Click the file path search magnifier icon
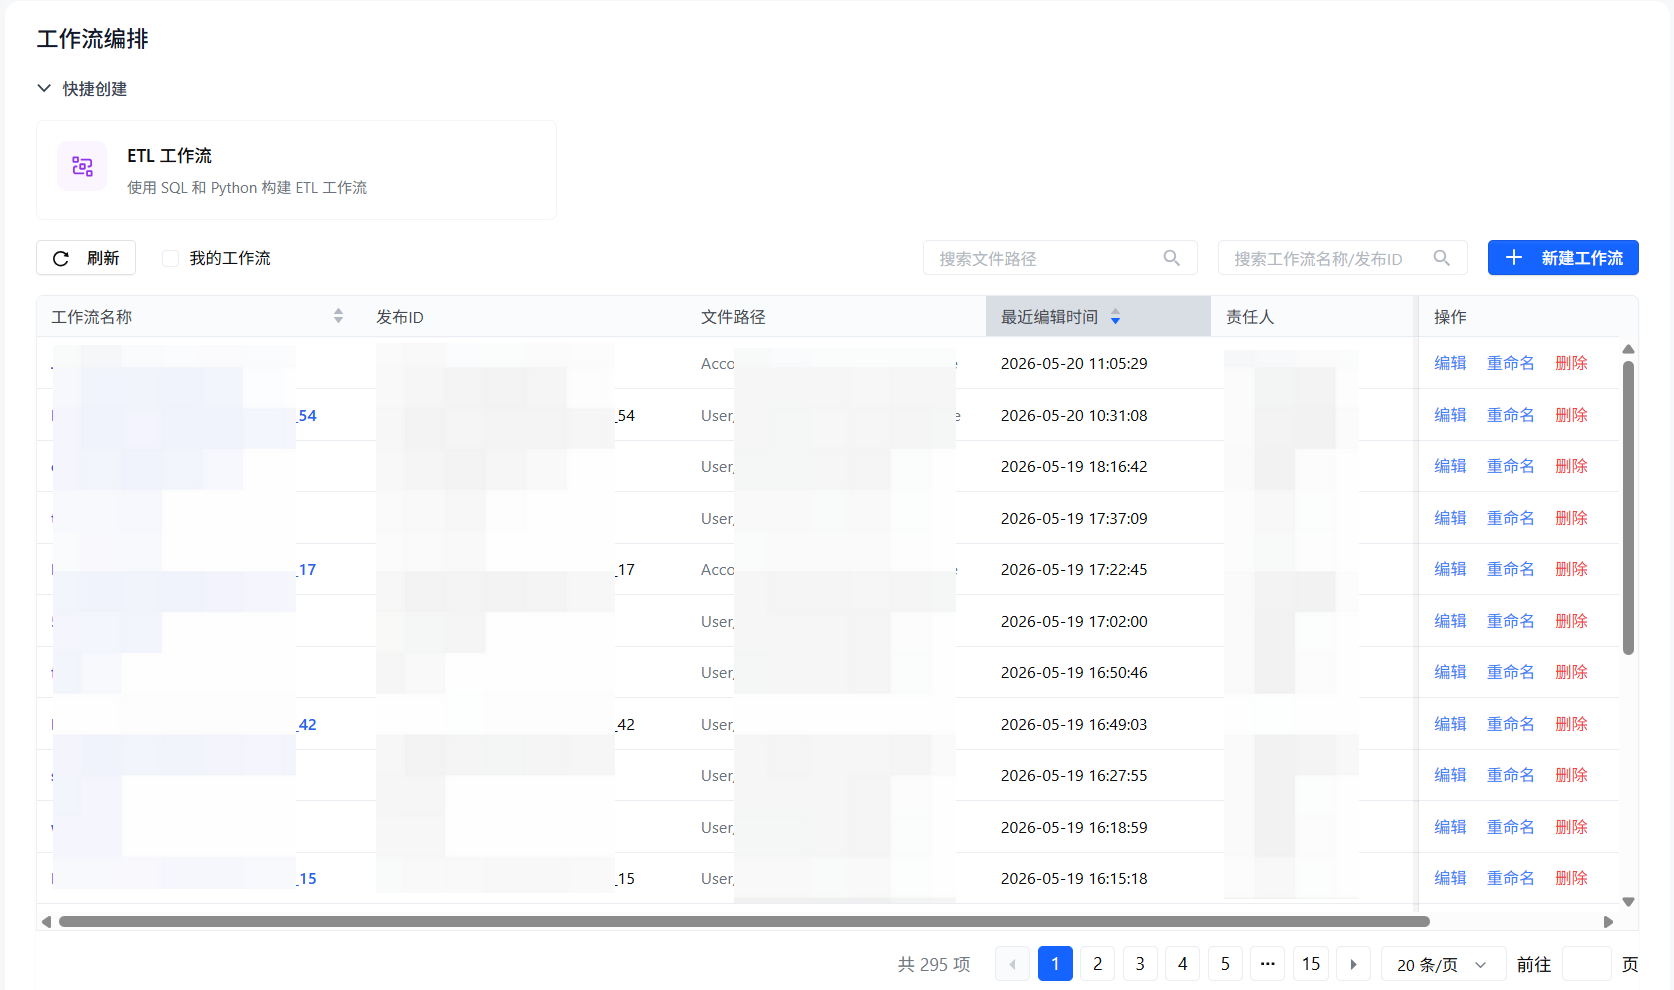Screen dimensions: 1674x990 pyautogui.click(x=1172, y=258)
